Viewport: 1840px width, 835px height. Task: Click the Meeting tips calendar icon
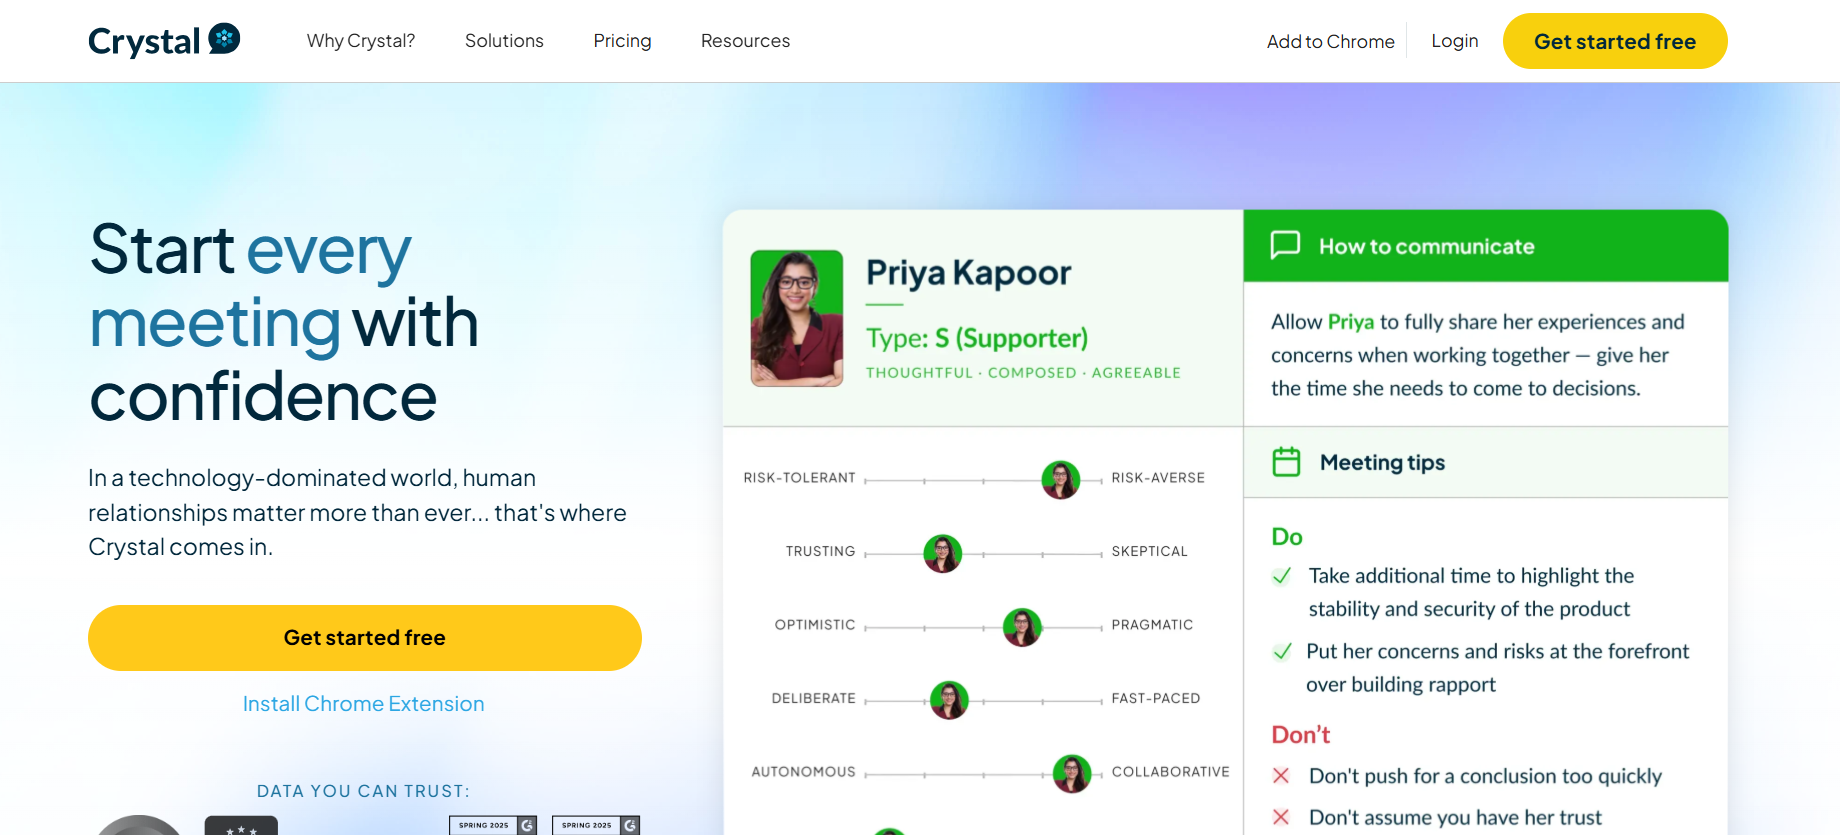point(1286,462)
